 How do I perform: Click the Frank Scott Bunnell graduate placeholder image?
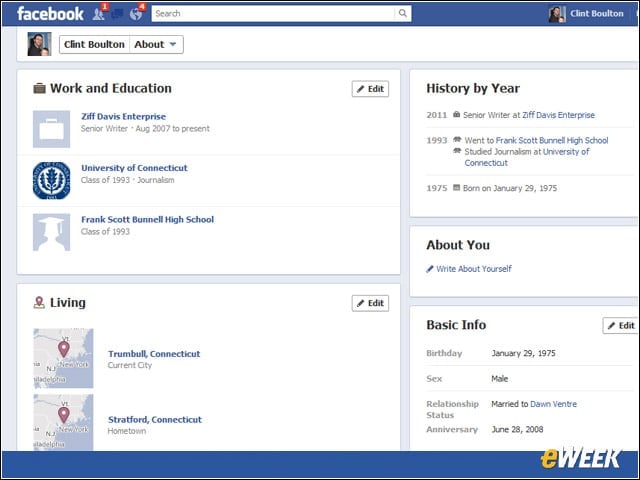click(51, 232)
